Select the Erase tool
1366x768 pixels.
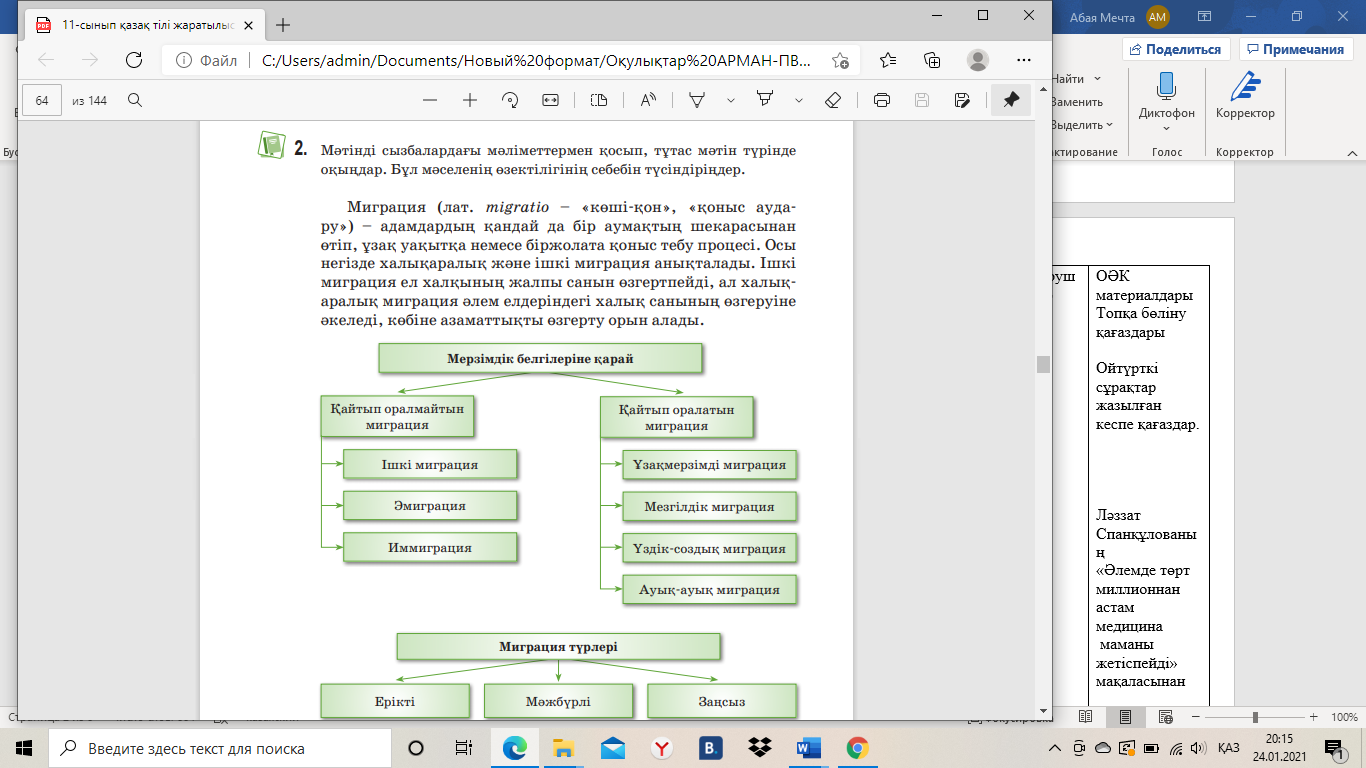point(832,100)
